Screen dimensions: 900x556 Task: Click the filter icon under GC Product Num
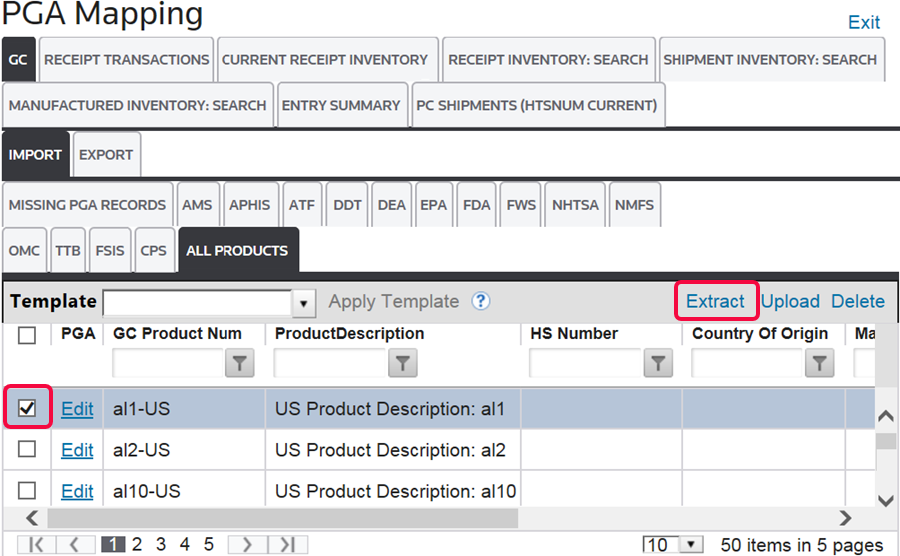click(x=239, y=364)
